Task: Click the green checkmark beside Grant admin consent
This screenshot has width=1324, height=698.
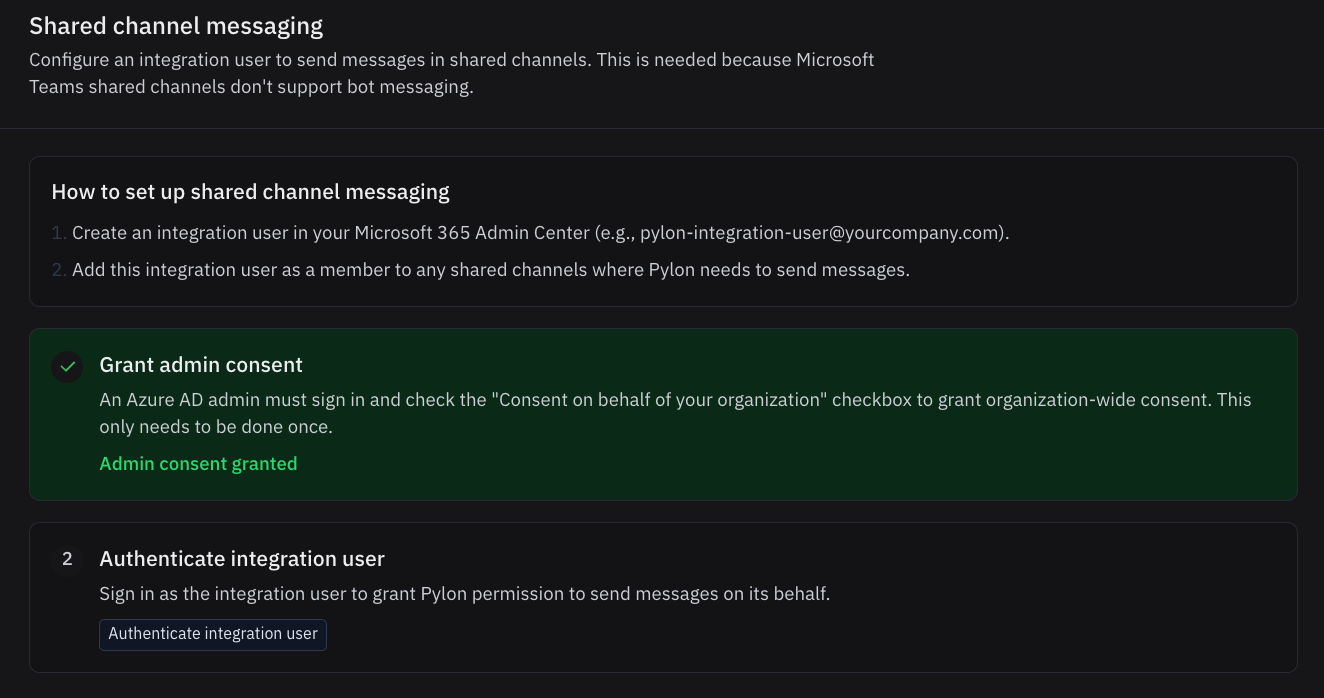Action: pyautogui.click(x=67, y=366)
